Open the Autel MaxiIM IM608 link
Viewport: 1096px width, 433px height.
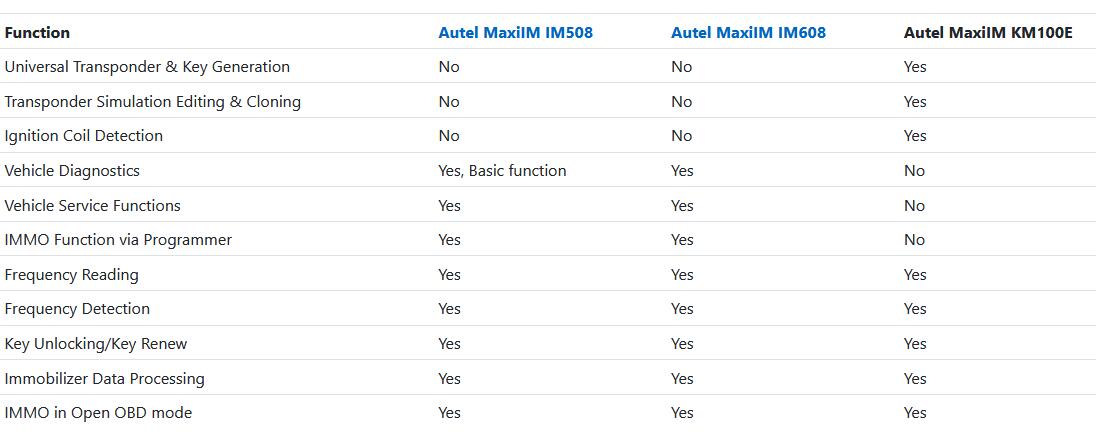pos(748,32)
